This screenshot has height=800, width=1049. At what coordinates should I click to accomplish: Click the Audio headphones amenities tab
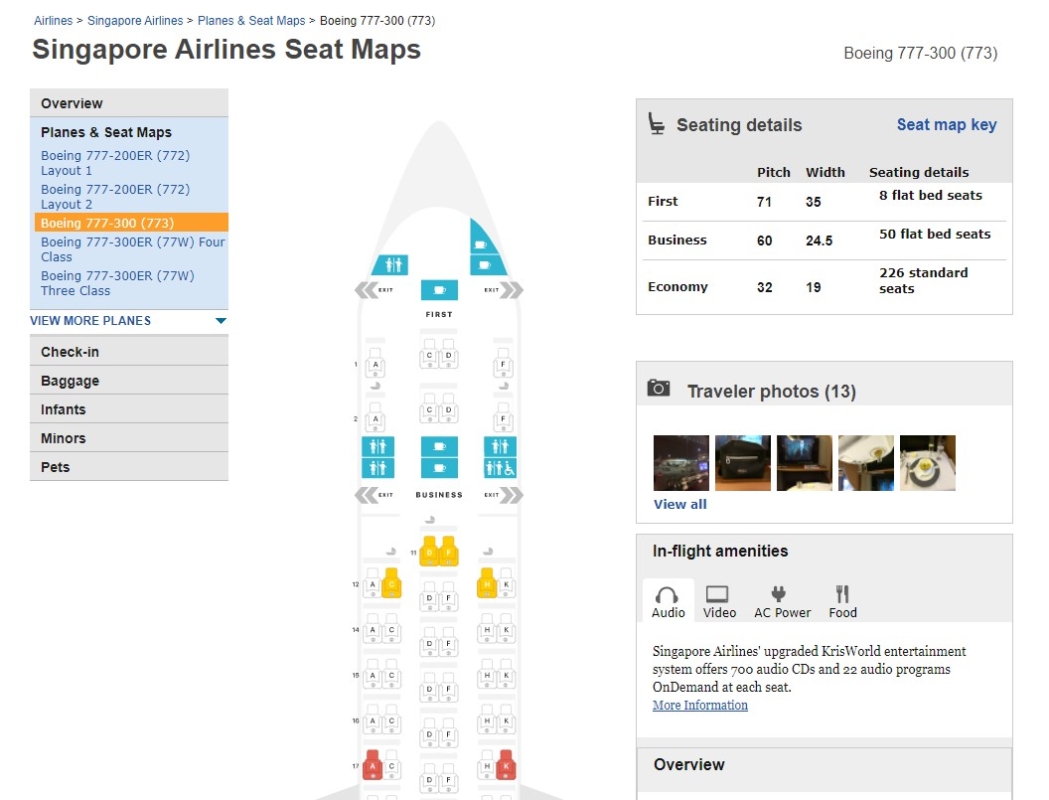(668, 602)
